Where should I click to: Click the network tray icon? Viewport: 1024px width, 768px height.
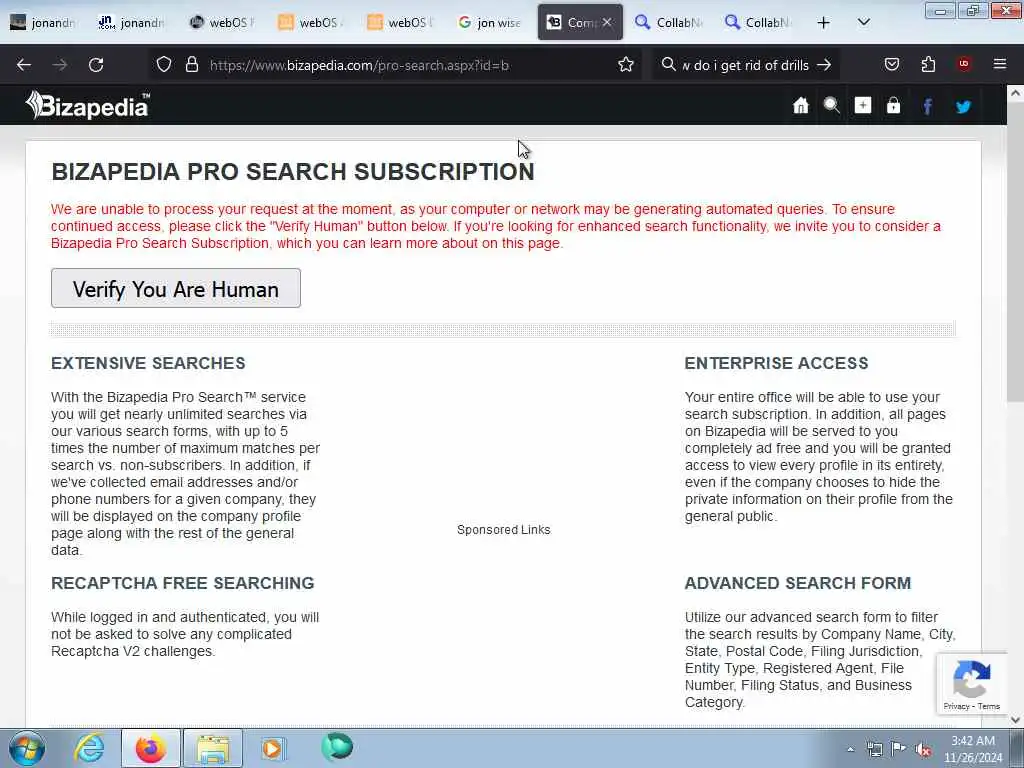click(x=874, y=750)
